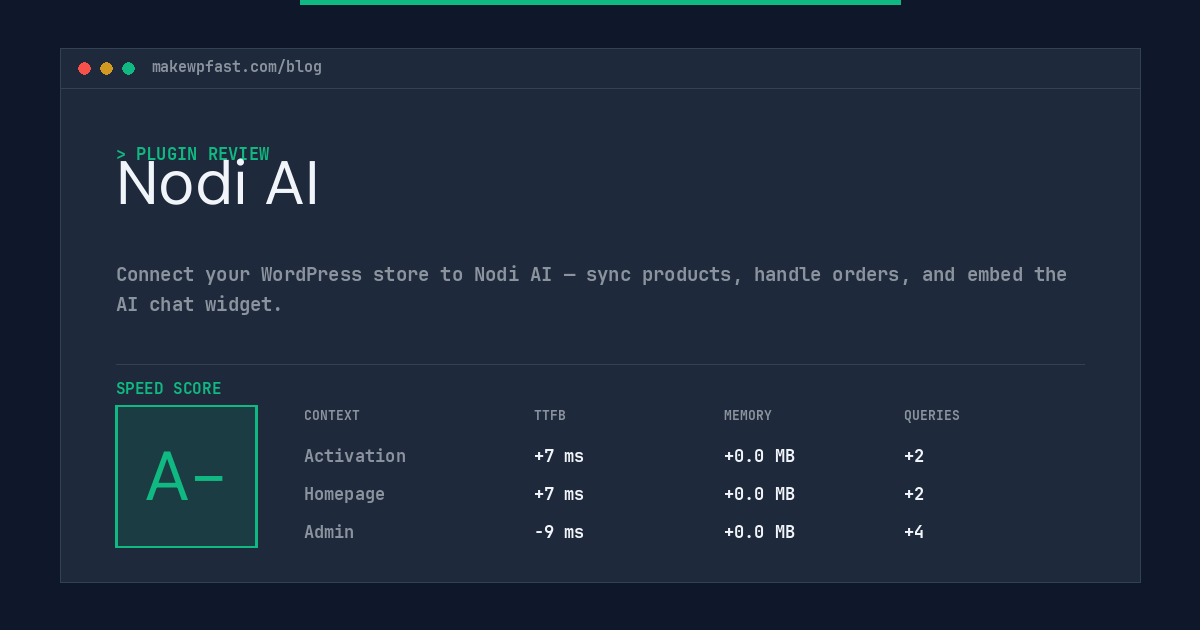Image resolution: width=1200 pixels, height=630 pixels.
Task: Click the Homepage TTFB value '+7 ms'
Action: click(x=559, y=494)
